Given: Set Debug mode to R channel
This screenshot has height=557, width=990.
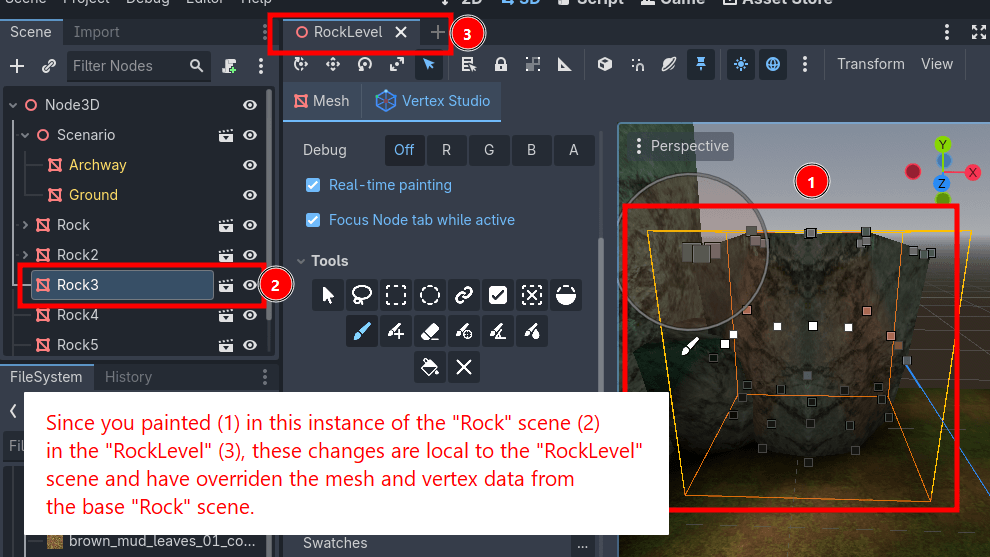Looking at the screenshot, I should click(x=446, y=150).
